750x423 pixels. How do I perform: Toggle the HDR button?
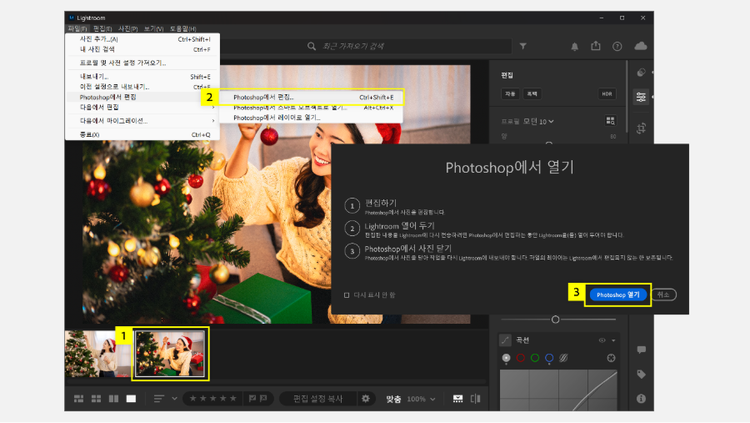click(607, 94)
